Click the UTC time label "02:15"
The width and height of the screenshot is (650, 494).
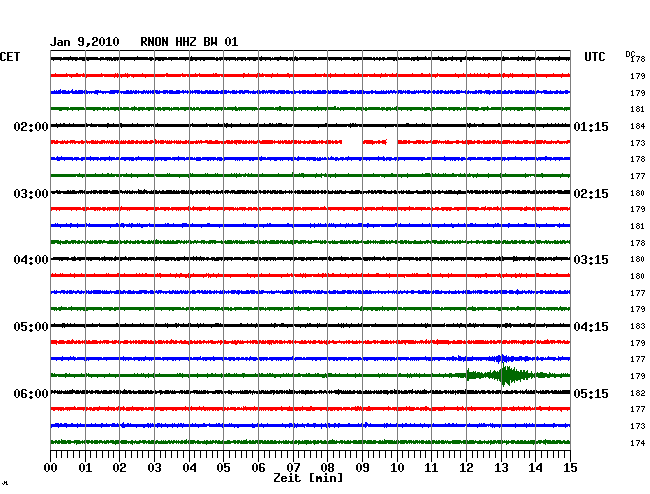[591, 194]
